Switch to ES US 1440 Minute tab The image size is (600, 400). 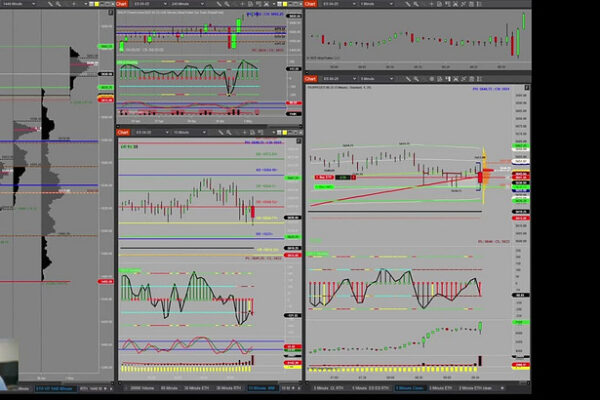[55, 388]
